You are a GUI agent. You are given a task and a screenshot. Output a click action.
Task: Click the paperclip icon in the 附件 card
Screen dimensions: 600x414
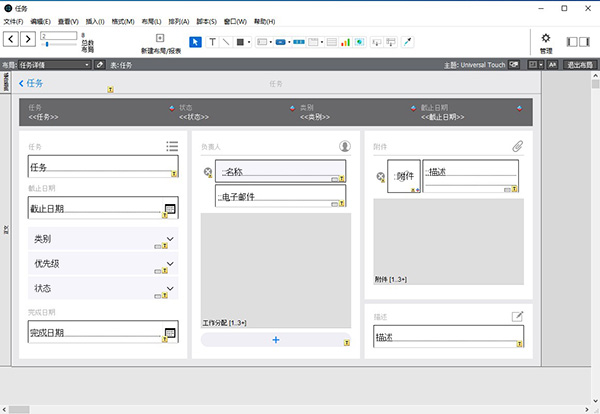pos(518,146)
